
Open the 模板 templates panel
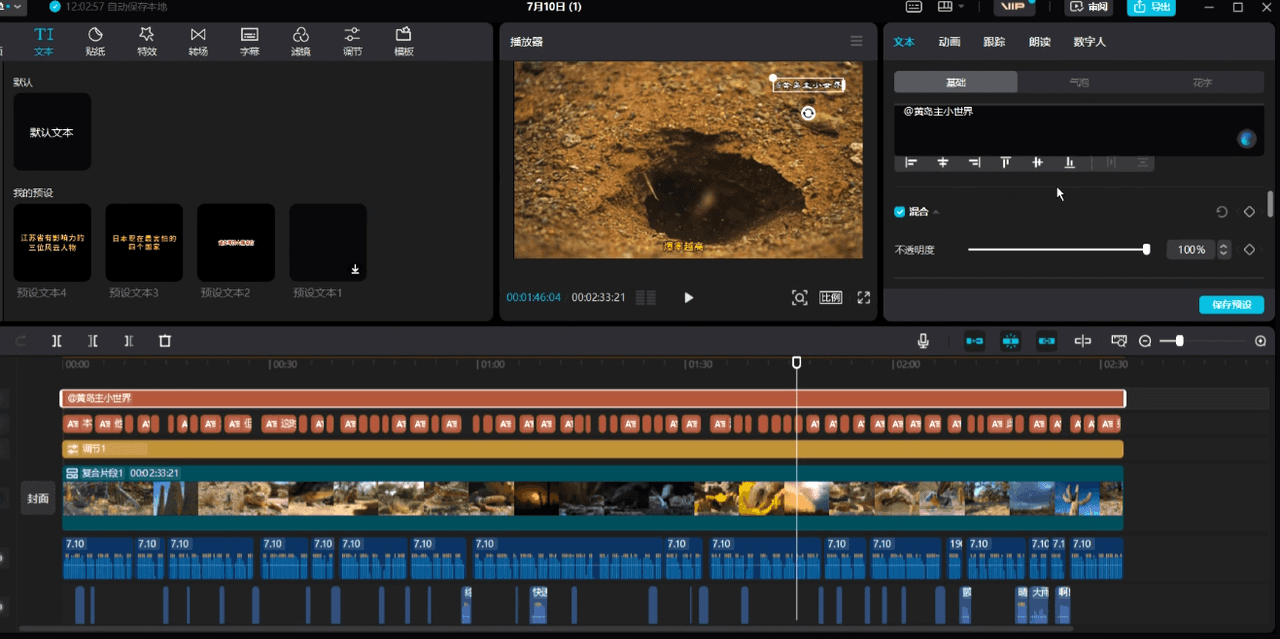click(404, 41)
